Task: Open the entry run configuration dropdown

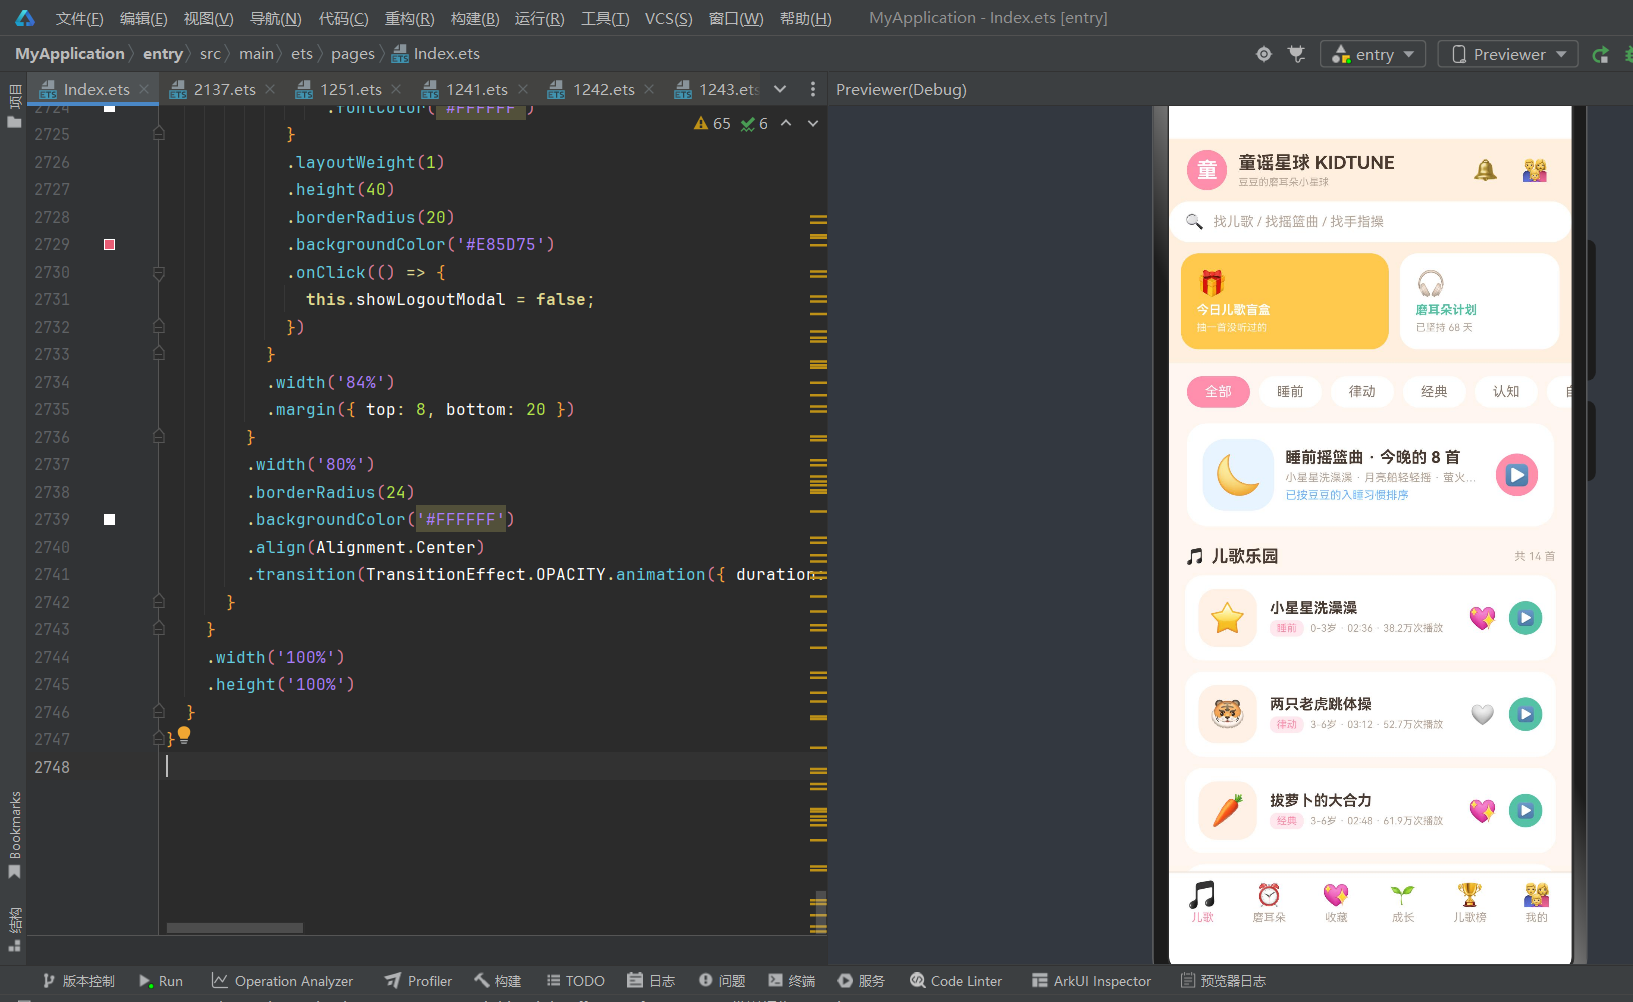Action: pyautogui.click(x=1372, y=54)
